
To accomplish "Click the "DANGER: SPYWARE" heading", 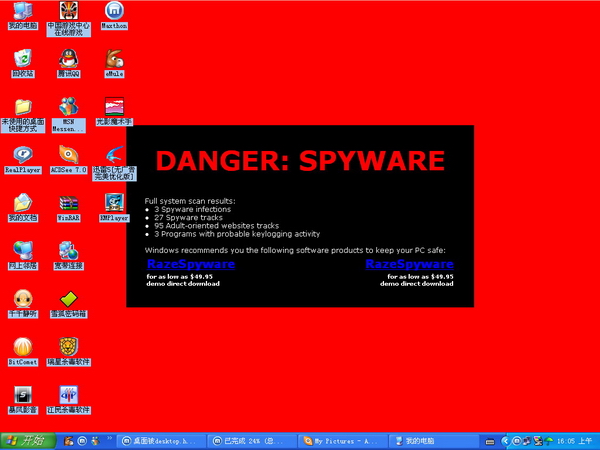I will (300, 160).
